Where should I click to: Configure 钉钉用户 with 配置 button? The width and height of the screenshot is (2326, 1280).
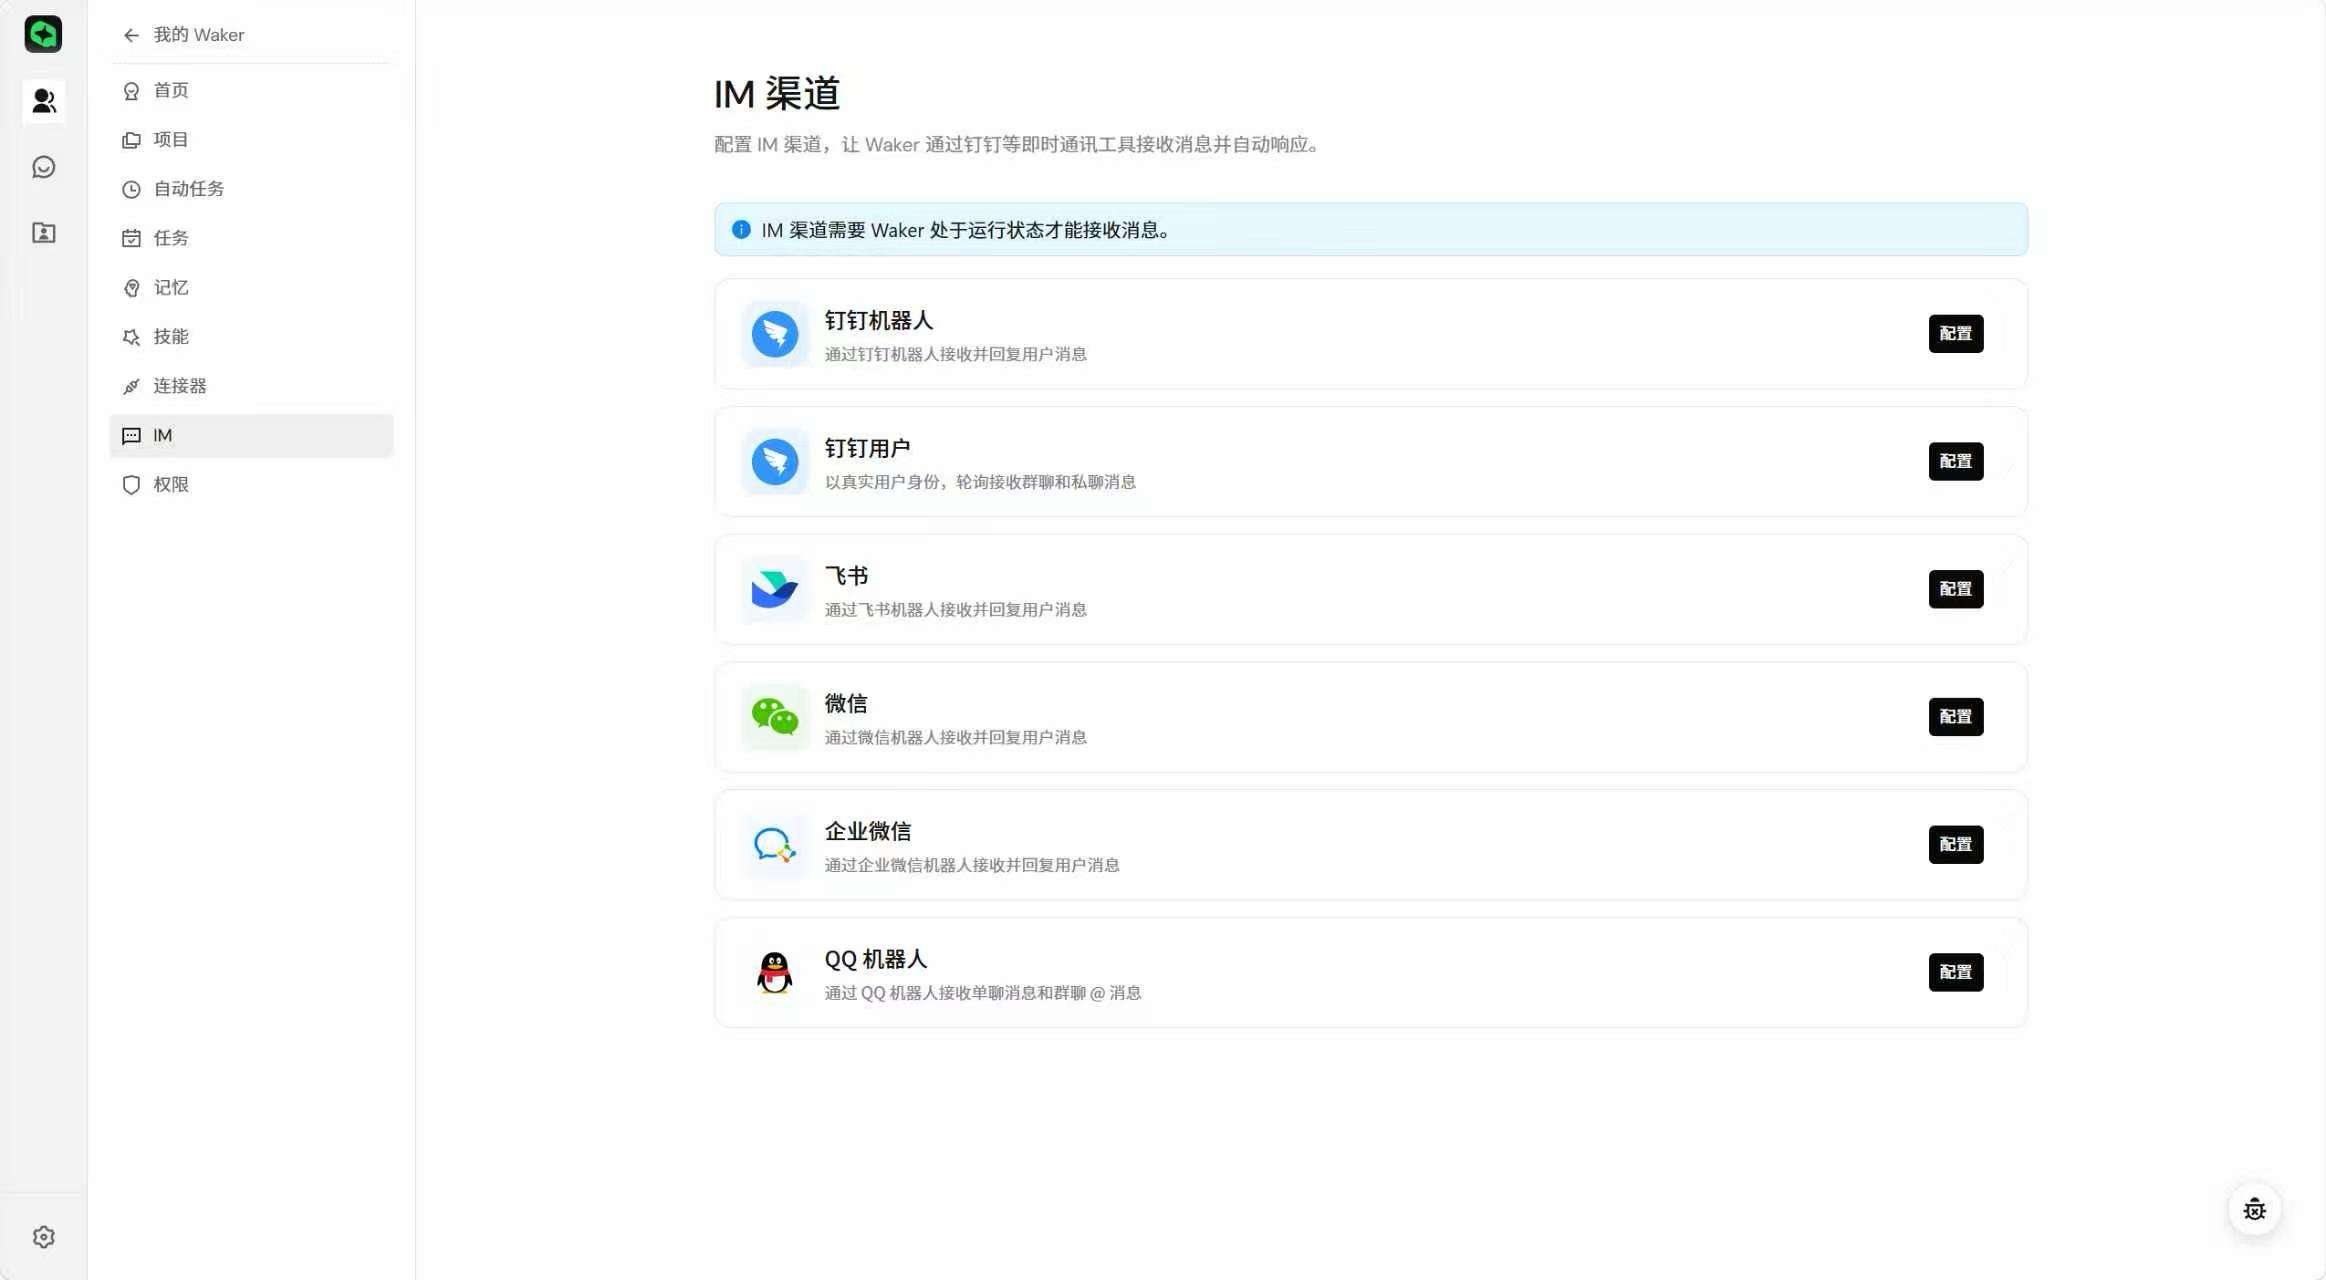pos(1955,462)
